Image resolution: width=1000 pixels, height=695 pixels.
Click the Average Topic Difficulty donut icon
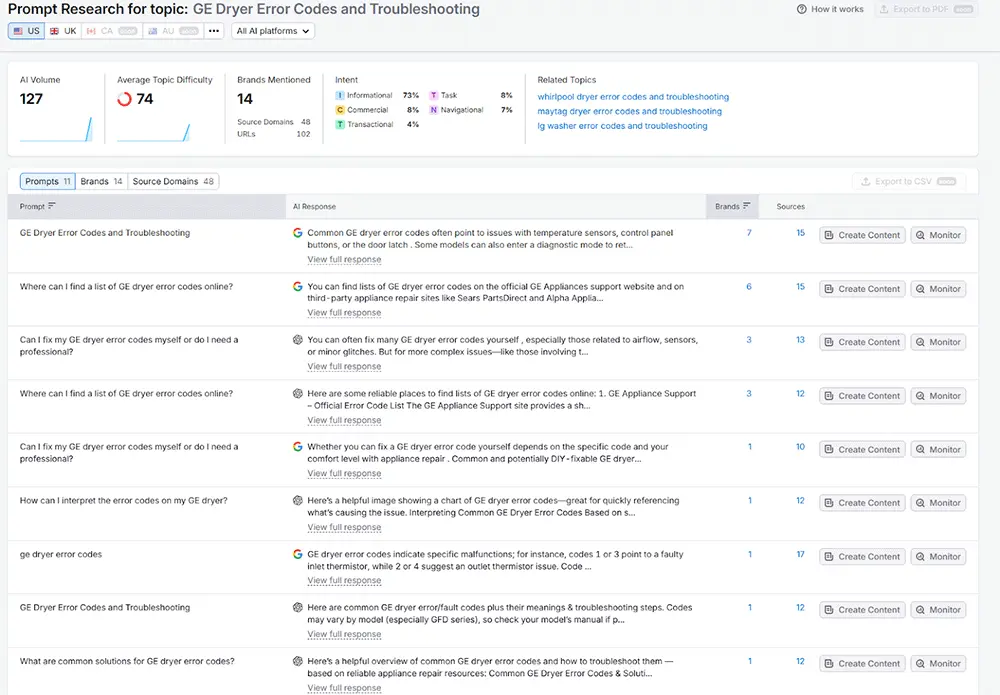tap(125, 99)
